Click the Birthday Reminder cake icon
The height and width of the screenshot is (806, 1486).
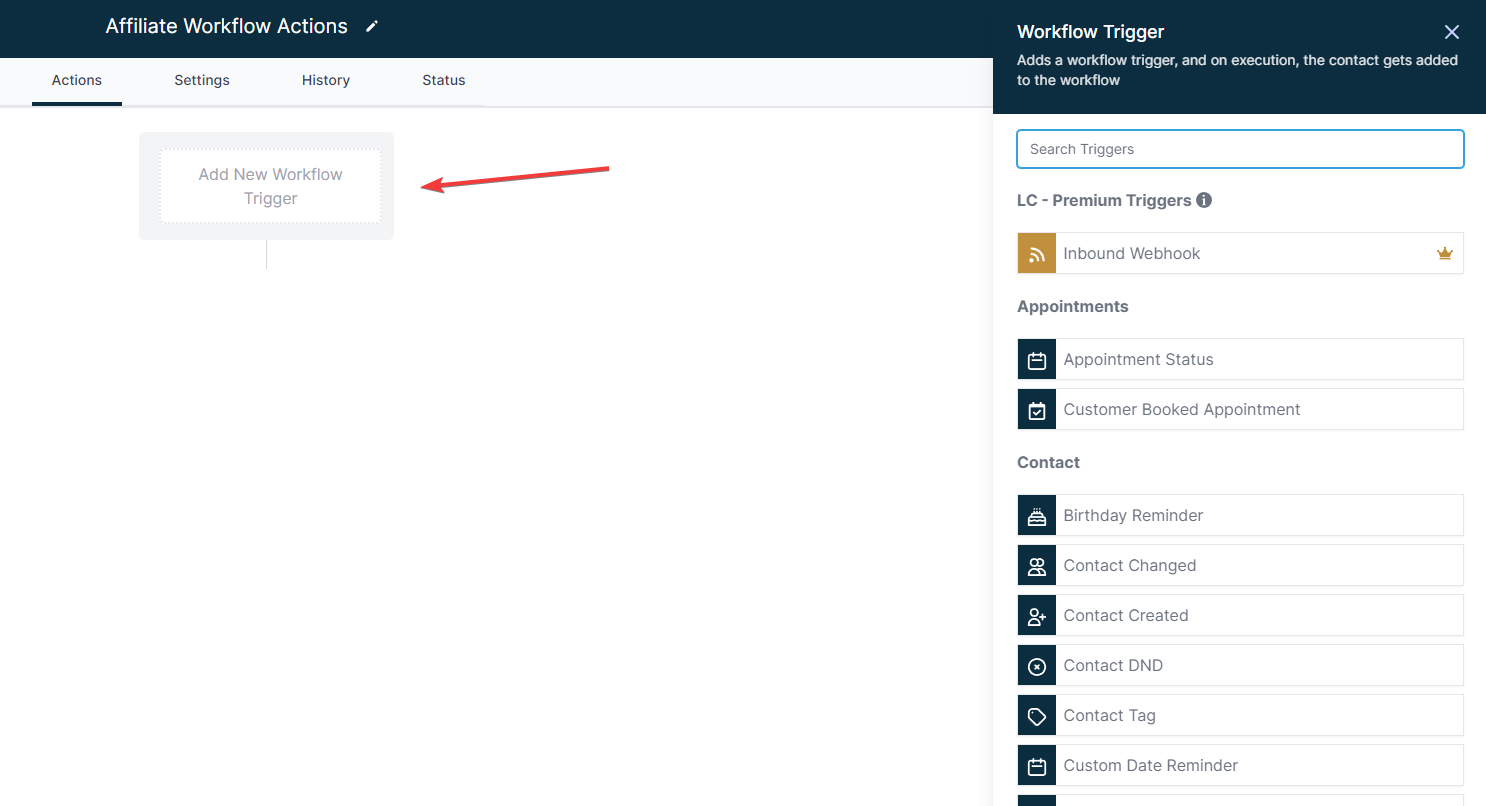[1037, 515]
